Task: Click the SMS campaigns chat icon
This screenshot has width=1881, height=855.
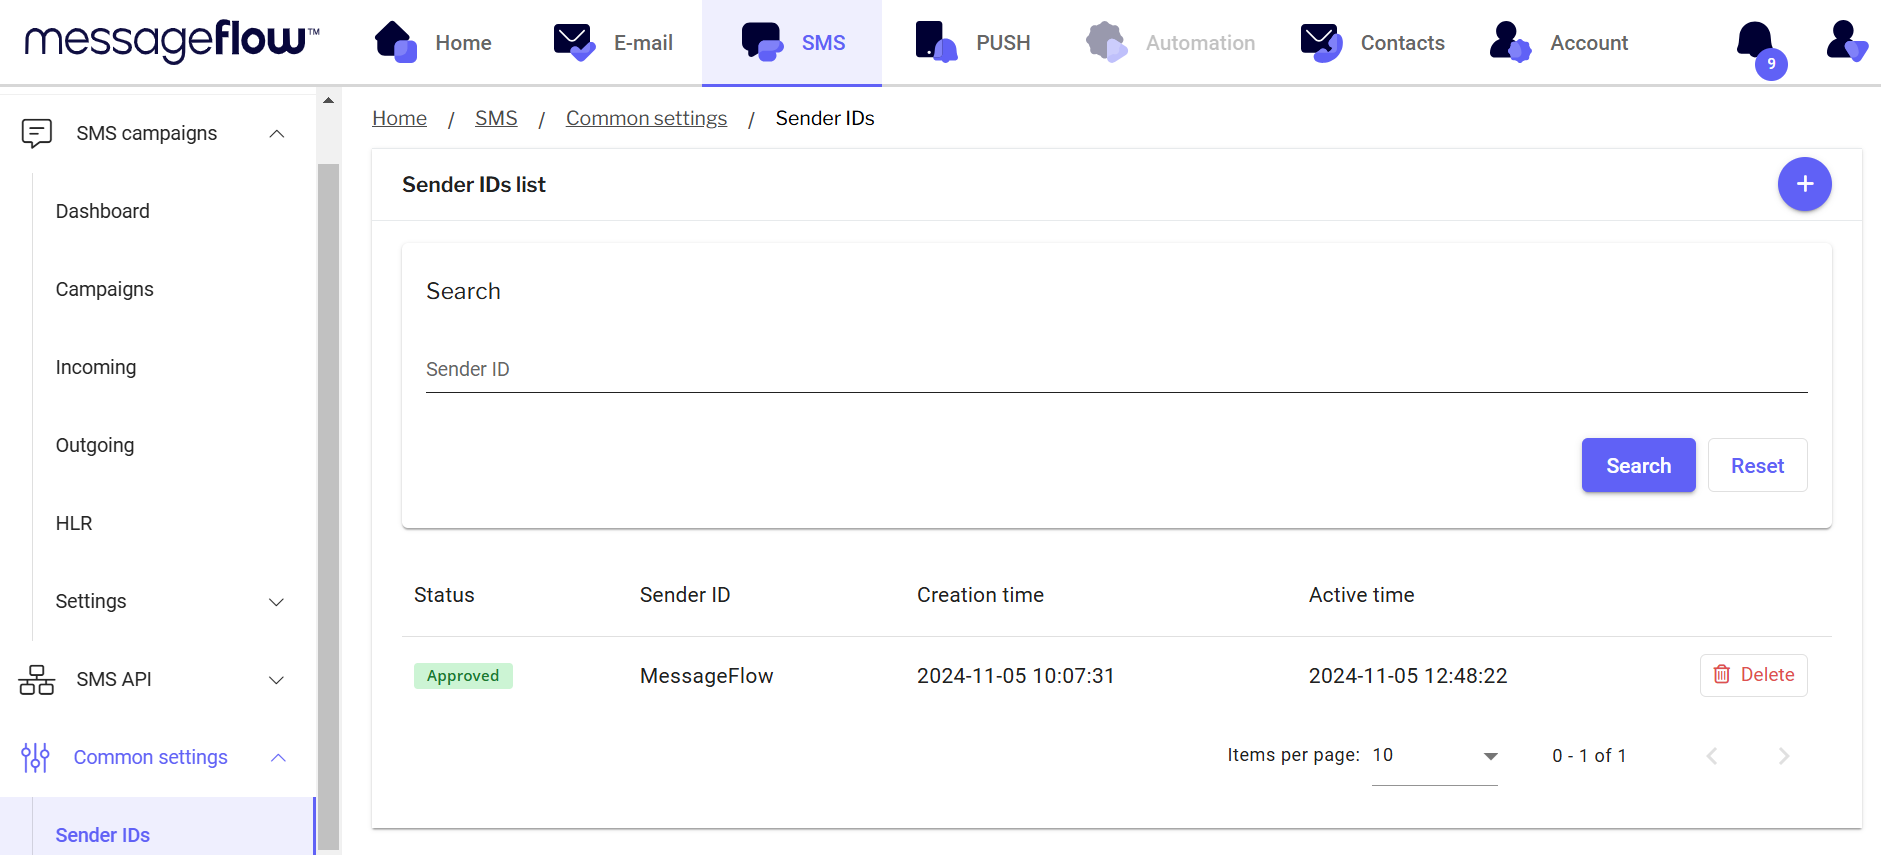Action: point(37,133)
